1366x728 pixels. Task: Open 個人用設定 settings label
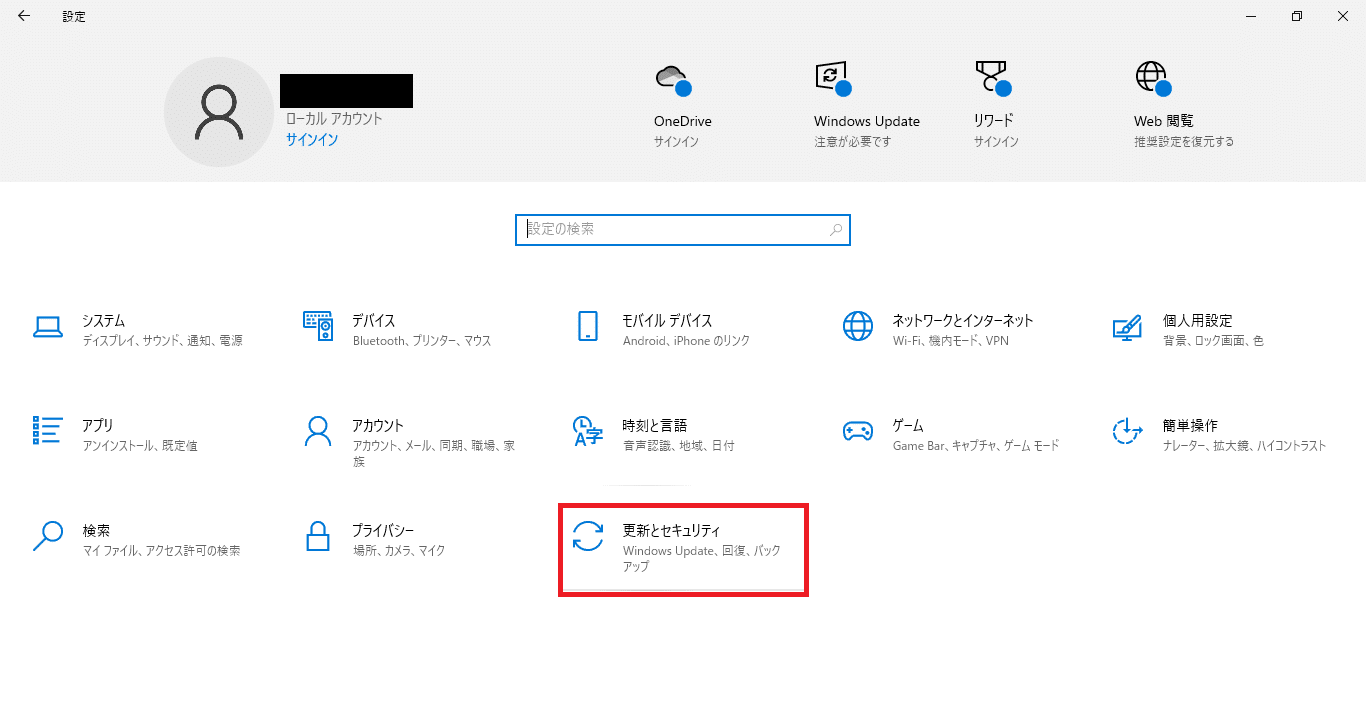pyautogui.click(x=1197, y=321)
